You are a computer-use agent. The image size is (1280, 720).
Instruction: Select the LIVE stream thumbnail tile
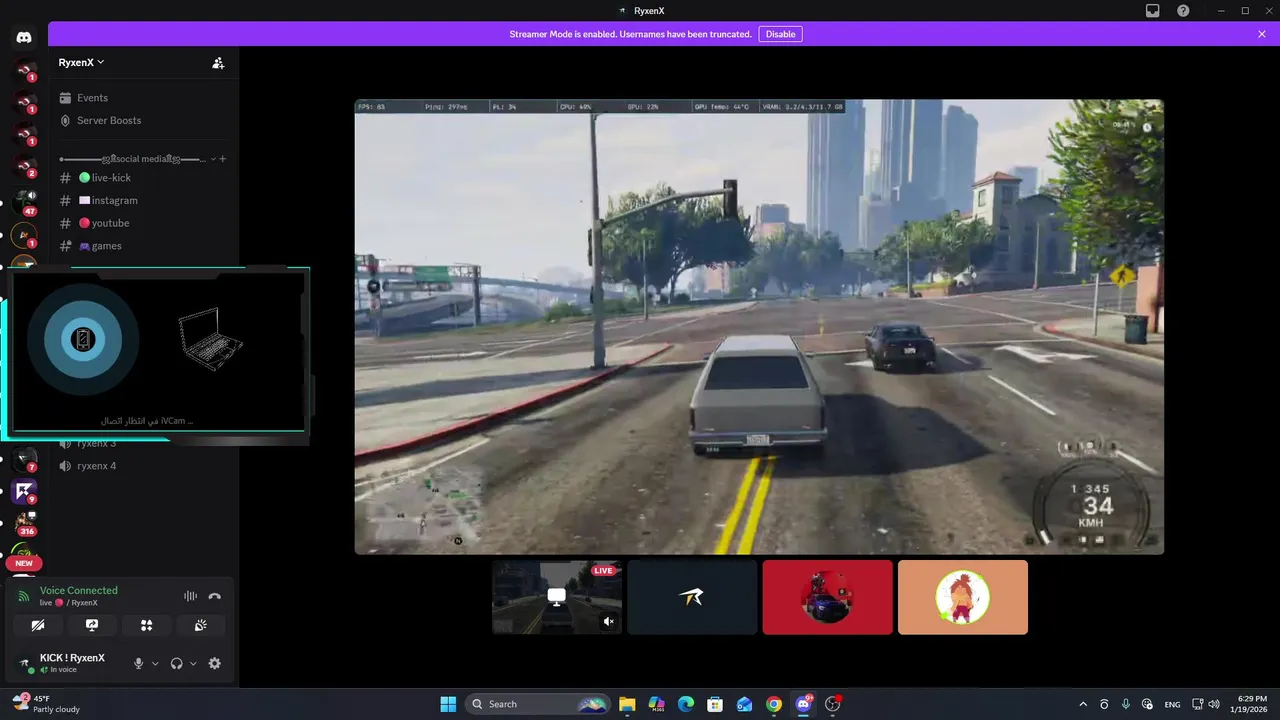pos(557,597)
